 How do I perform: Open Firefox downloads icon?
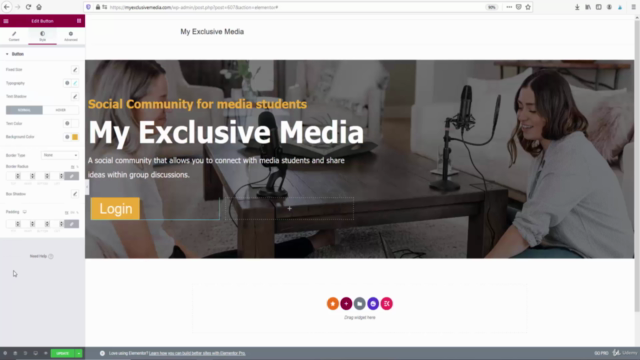pos(577,7)
